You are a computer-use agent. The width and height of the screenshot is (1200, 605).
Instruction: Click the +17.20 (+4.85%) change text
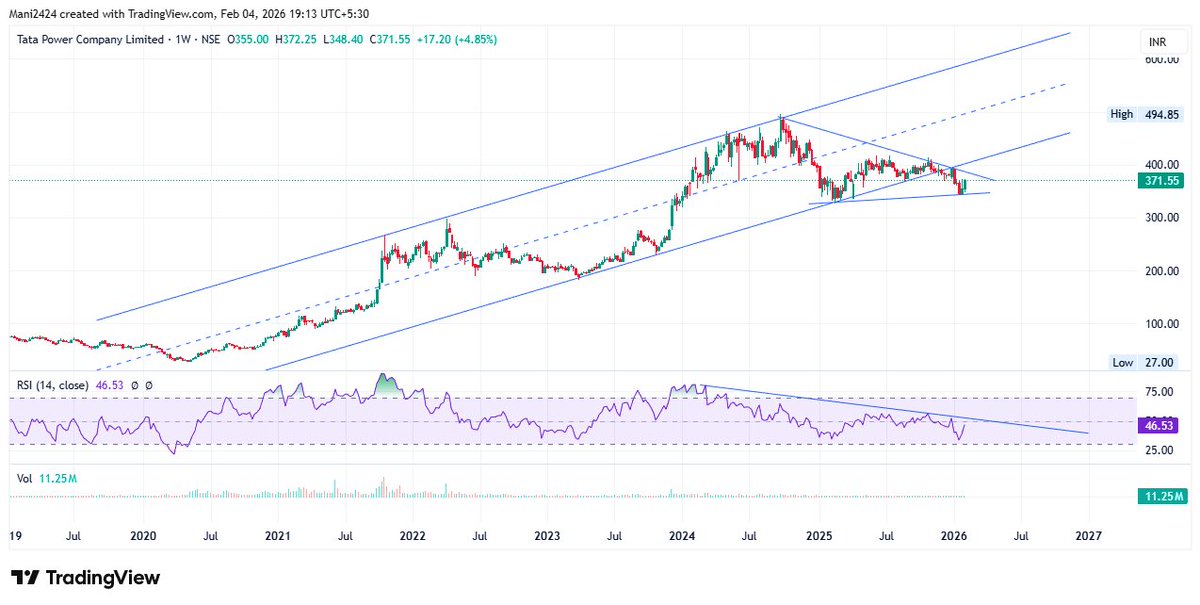click(459, 39)
